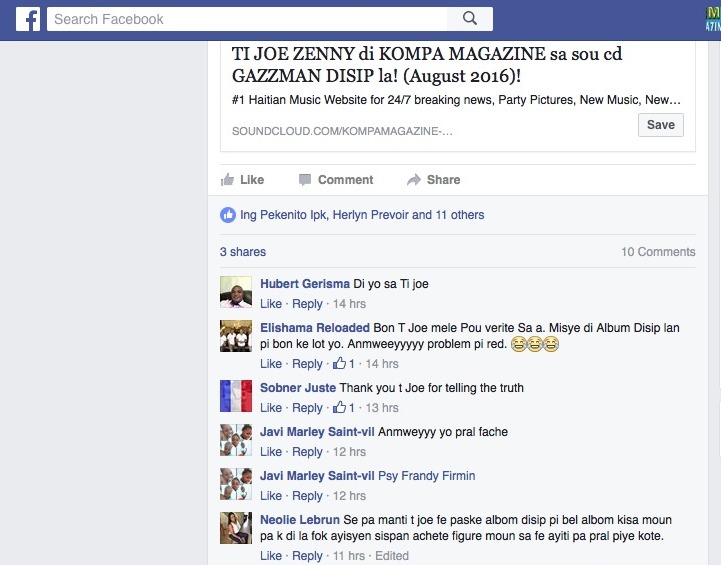
Task: Open Neolie Lebrun's avatar thumbnail
Action: (236, 528)
